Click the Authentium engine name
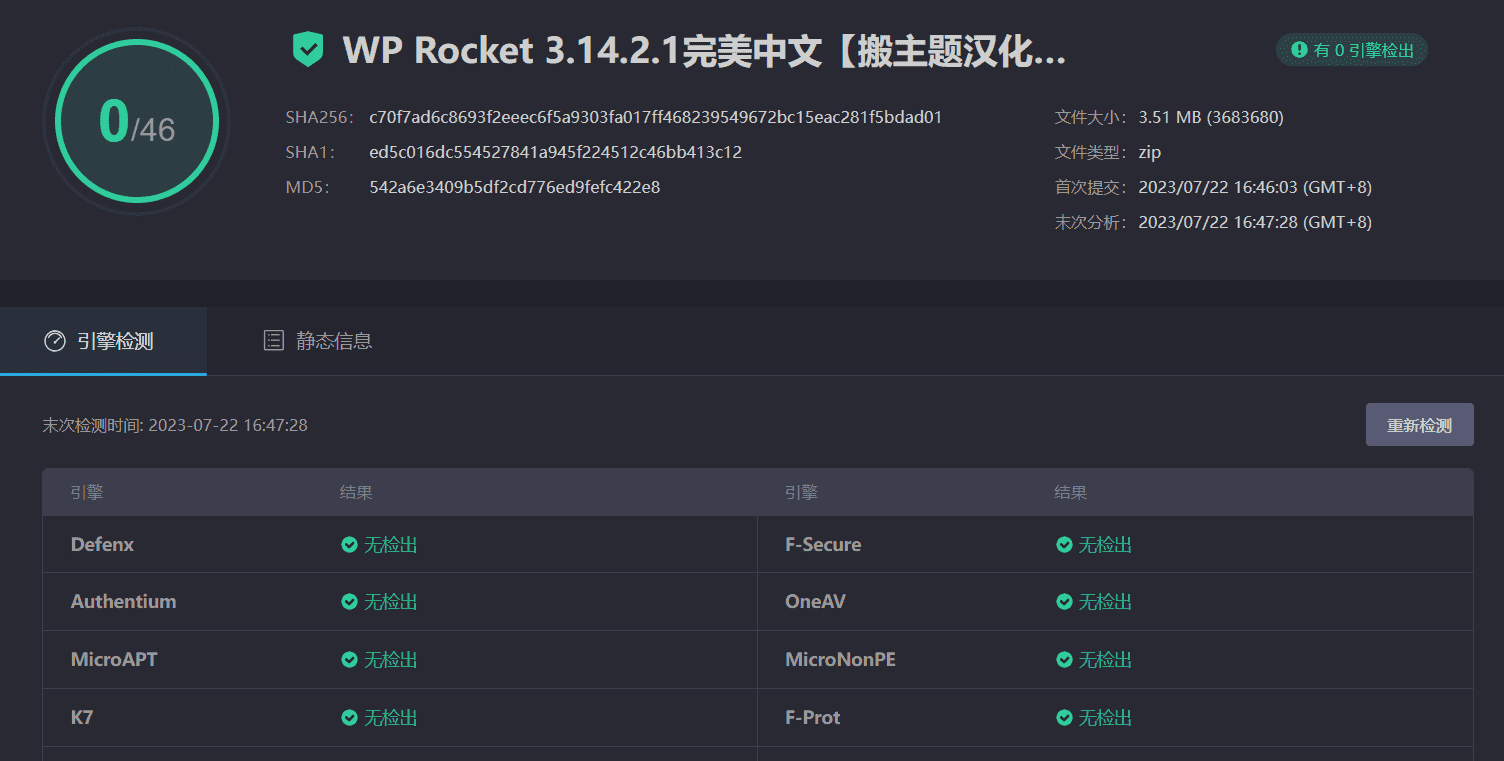This screenshot has width=1504, height=761. [123, 602]
